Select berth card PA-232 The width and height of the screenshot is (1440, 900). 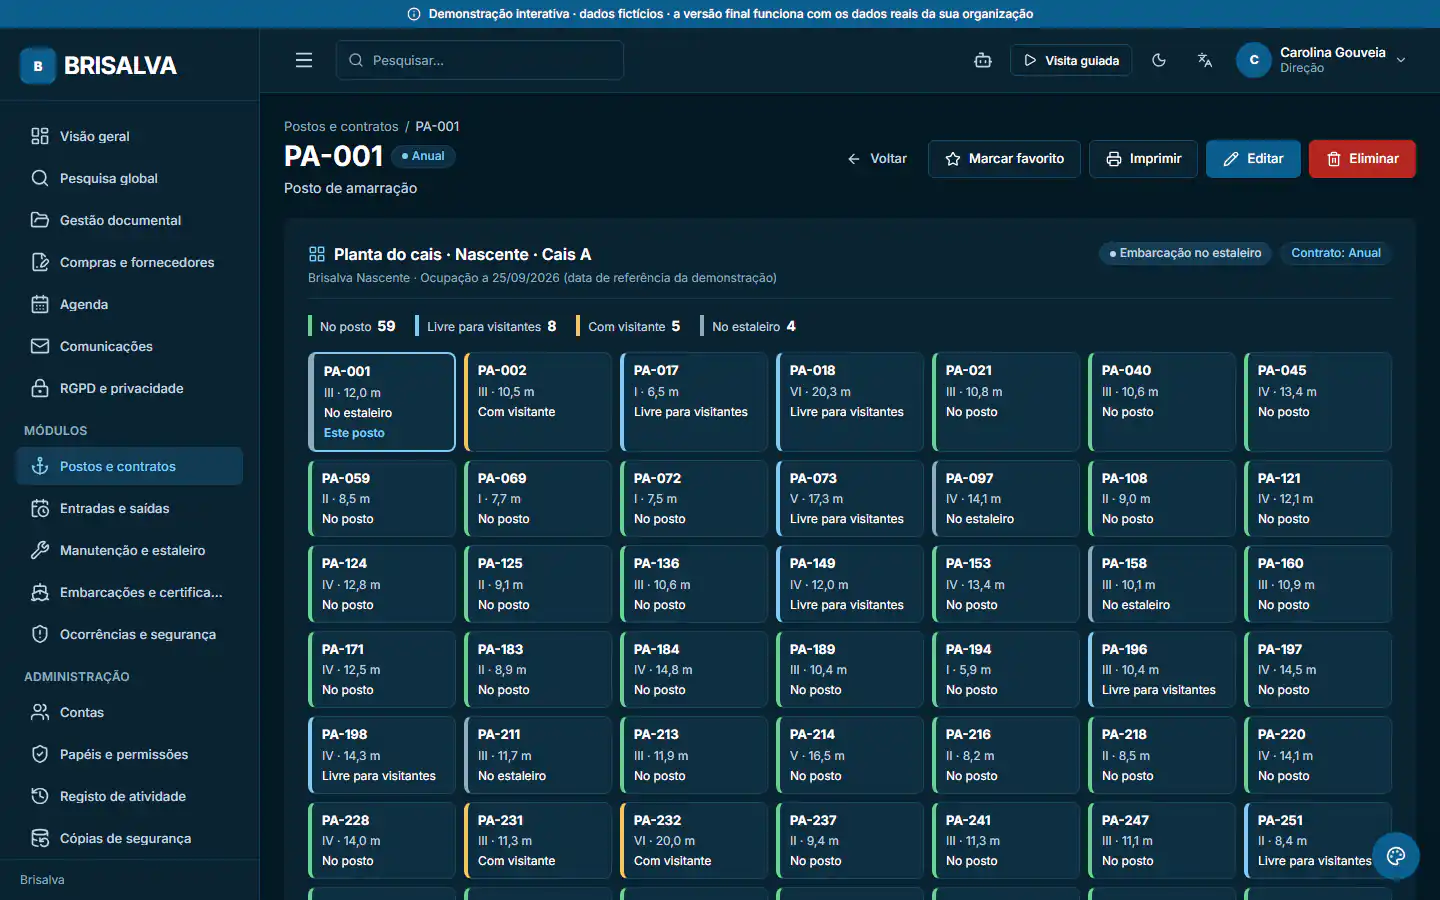tap(694, 840)
